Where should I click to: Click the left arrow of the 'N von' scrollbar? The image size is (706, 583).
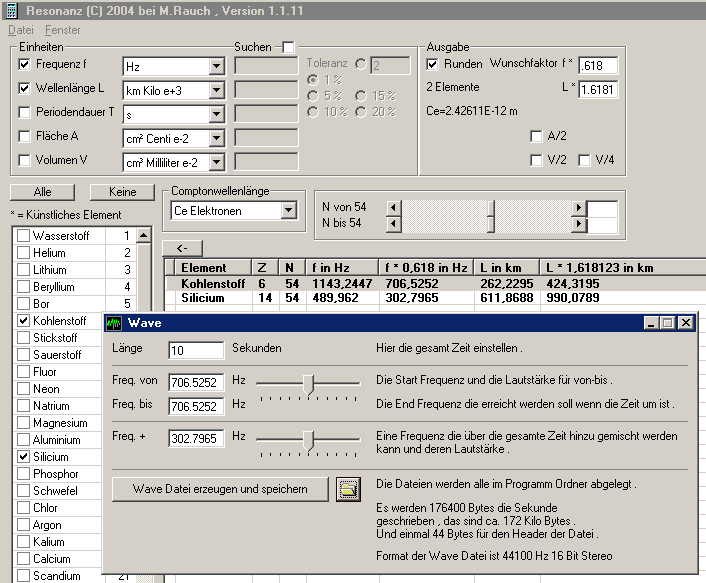click(393, 207)
